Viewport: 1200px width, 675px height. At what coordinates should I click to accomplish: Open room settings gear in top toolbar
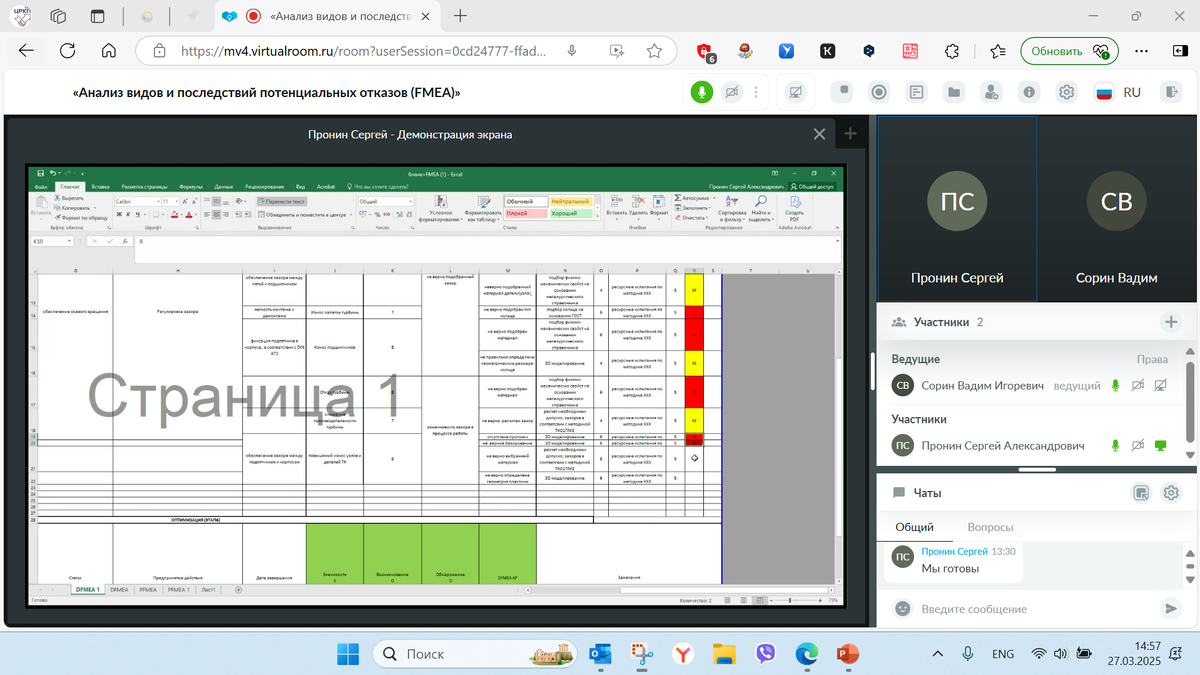point(1067,92)
